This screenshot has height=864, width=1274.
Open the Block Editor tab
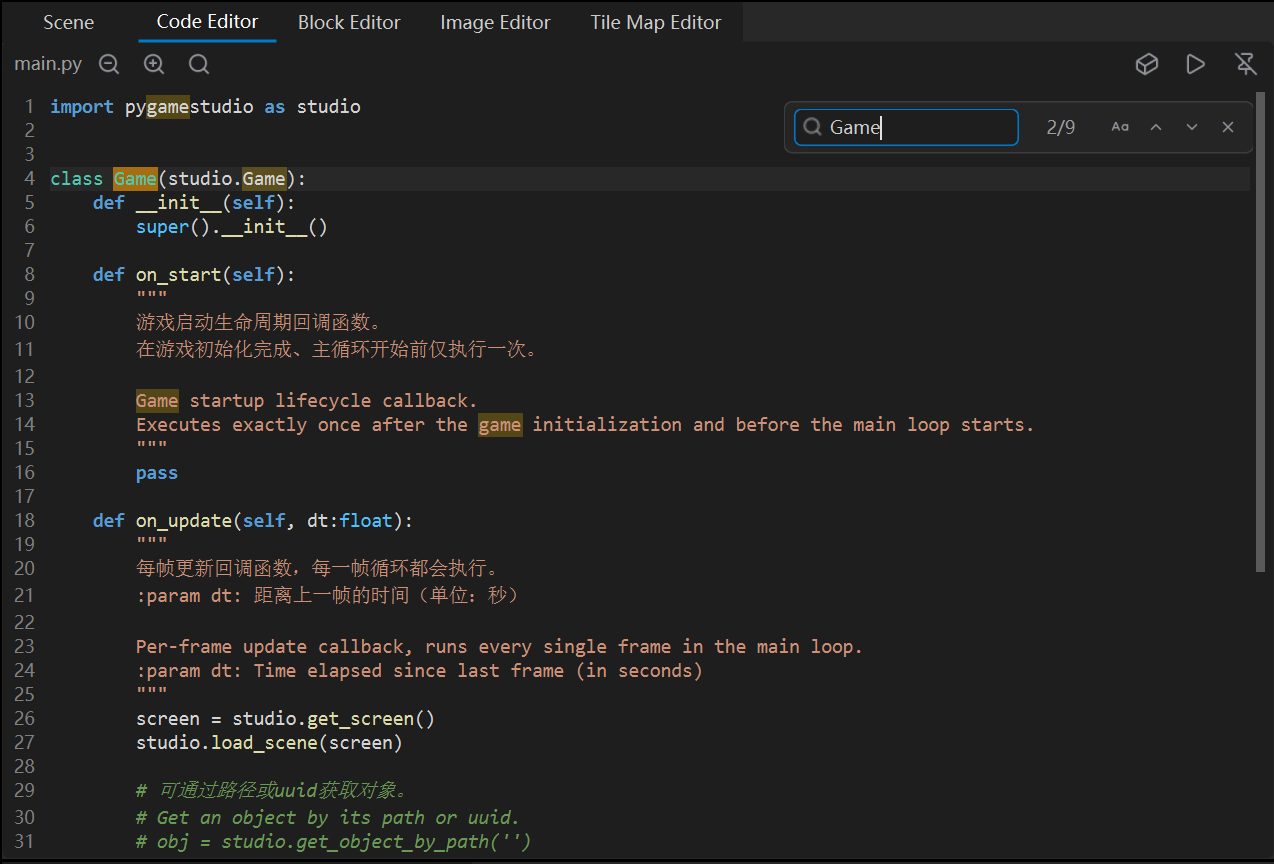point(349,22)
